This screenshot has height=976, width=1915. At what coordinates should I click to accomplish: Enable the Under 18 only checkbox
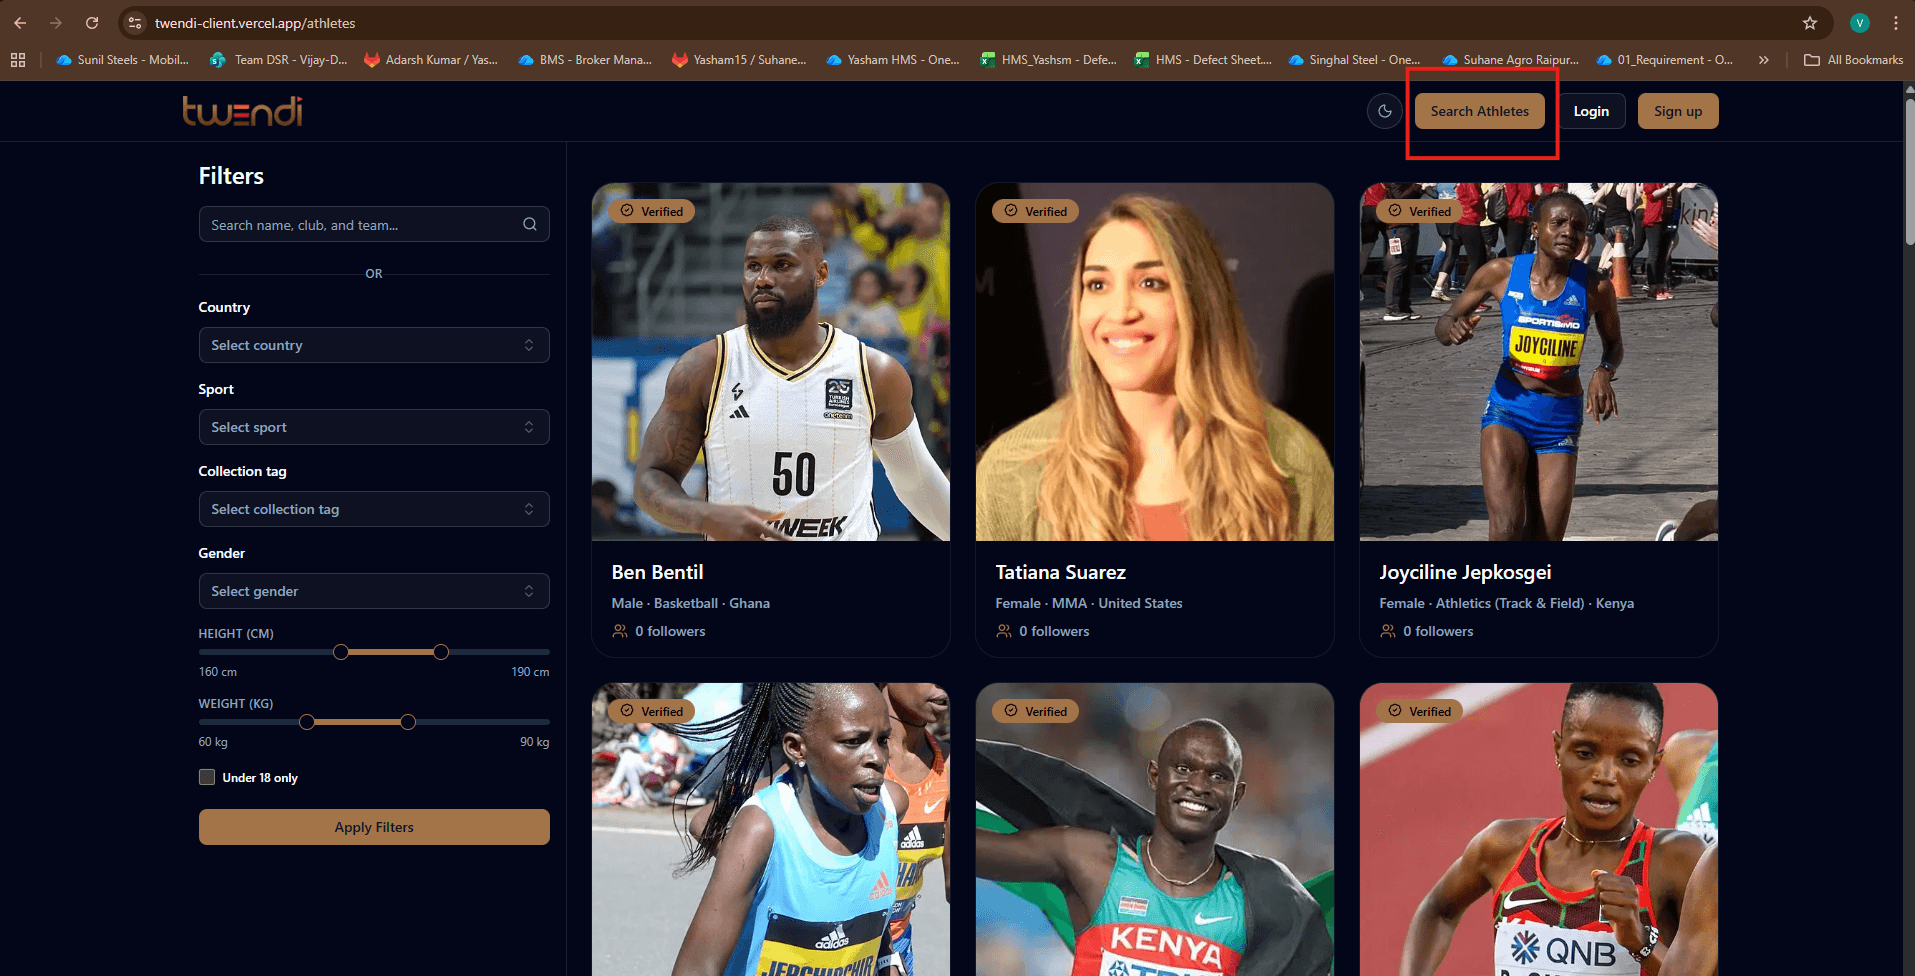(x=207, y=777)
